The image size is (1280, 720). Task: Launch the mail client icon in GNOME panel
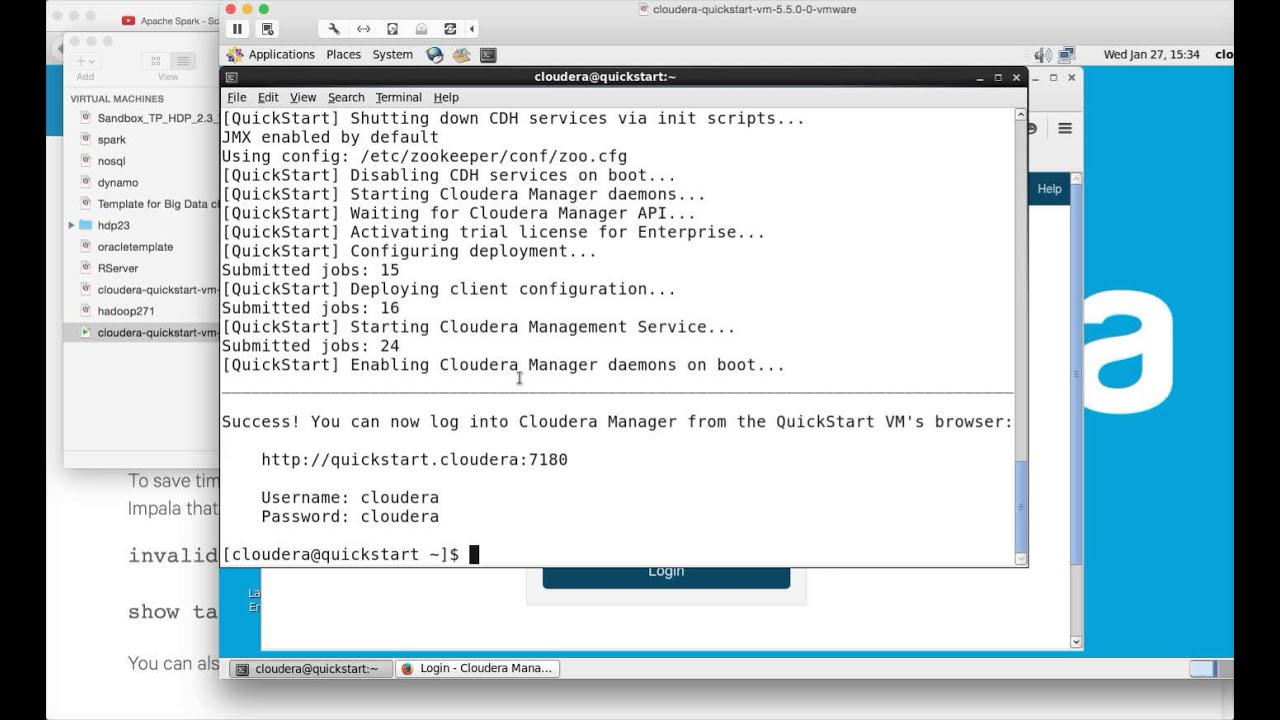click(x=461, y=55)
